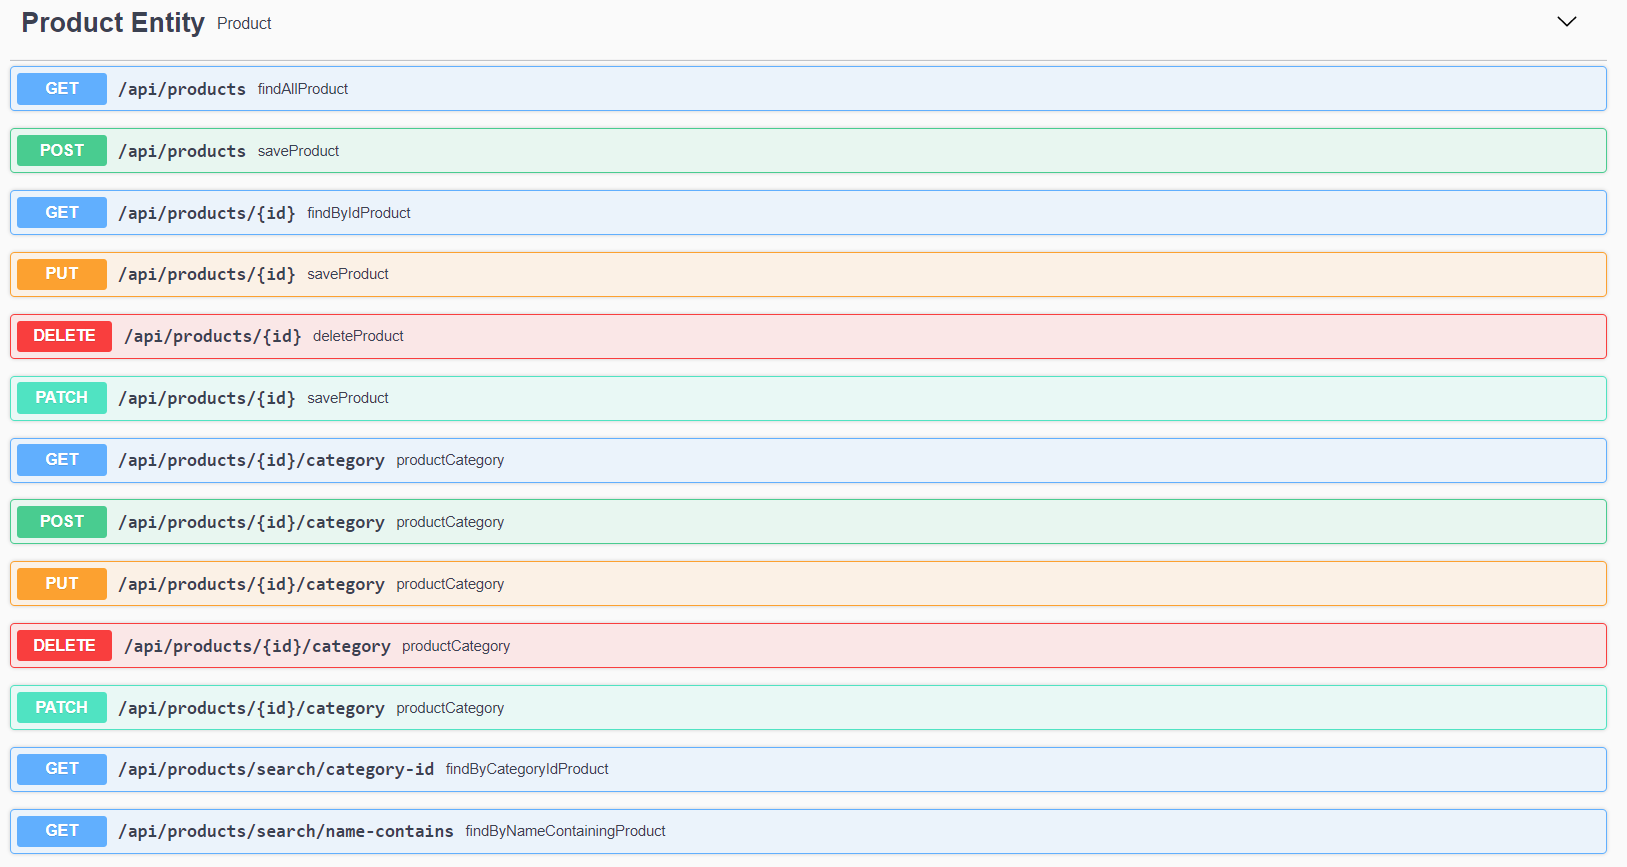Expand GET badge for /api/products/{id}/category
The image size is (1627, 867).
(62, 460)
